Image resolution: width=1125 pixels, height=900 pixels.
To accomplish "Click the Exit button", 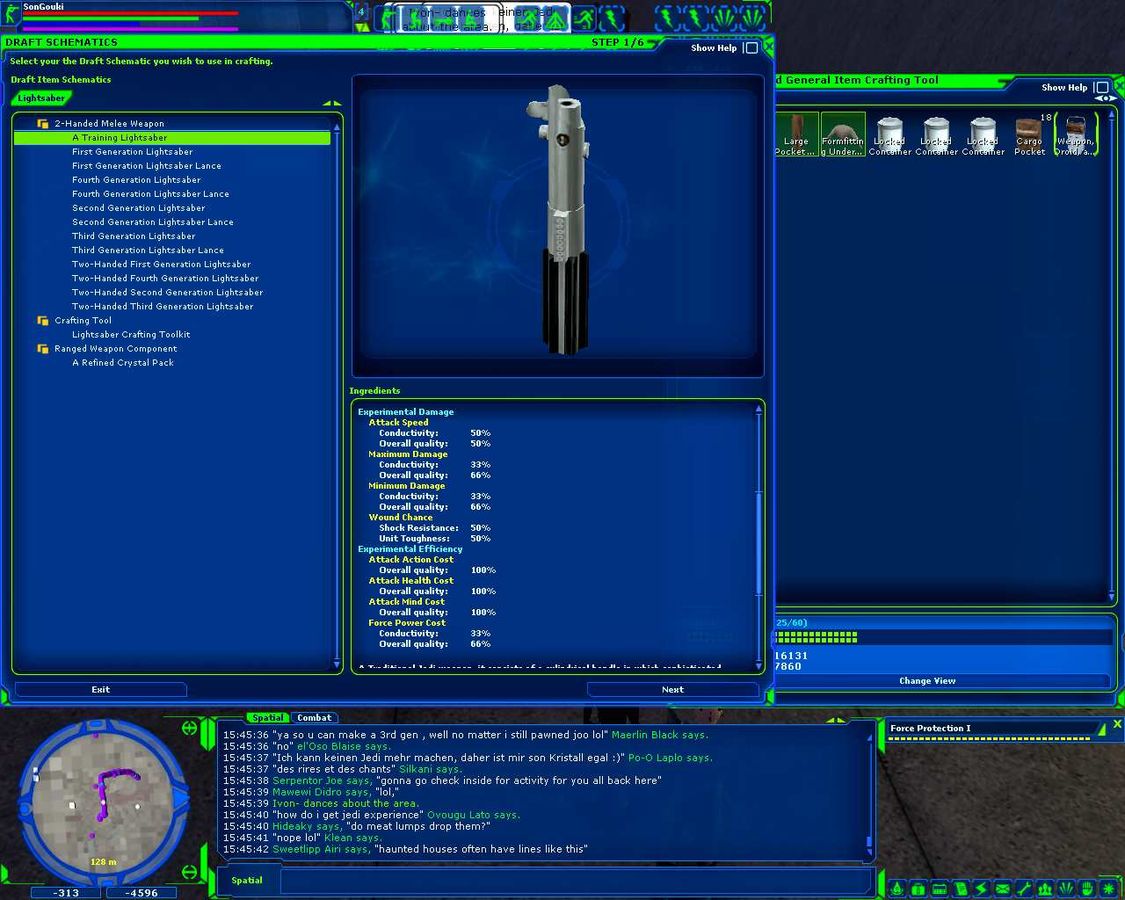I will click(100, 689).
